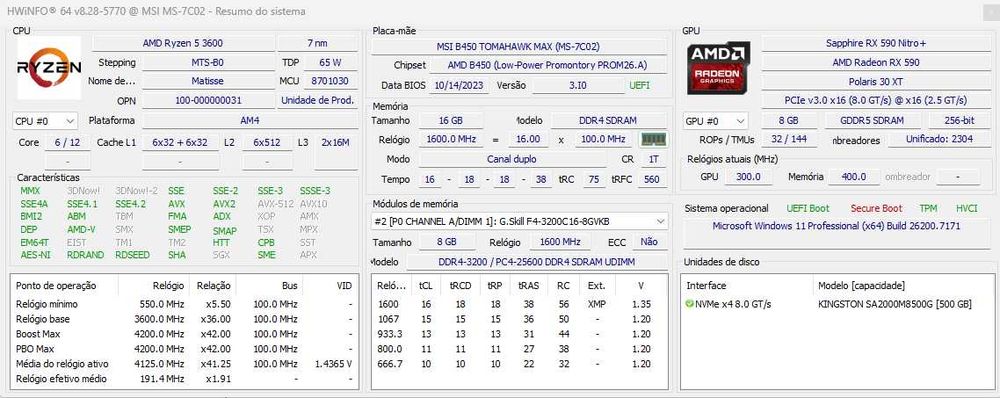Click the Unidade de Prod. field
1000x398 pixels.
point(317,100)
